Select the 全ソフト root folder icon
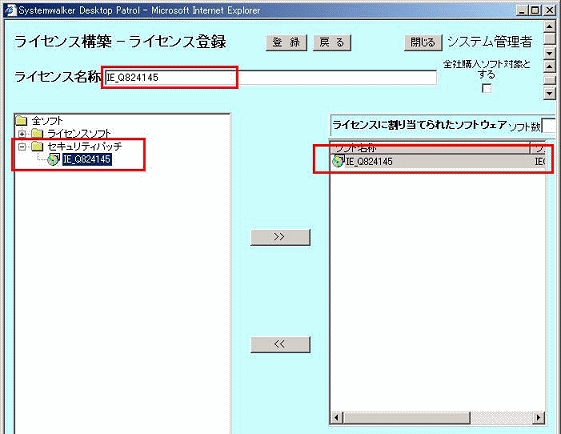Screen dimensions: 561x434 (x=21, y=121)
